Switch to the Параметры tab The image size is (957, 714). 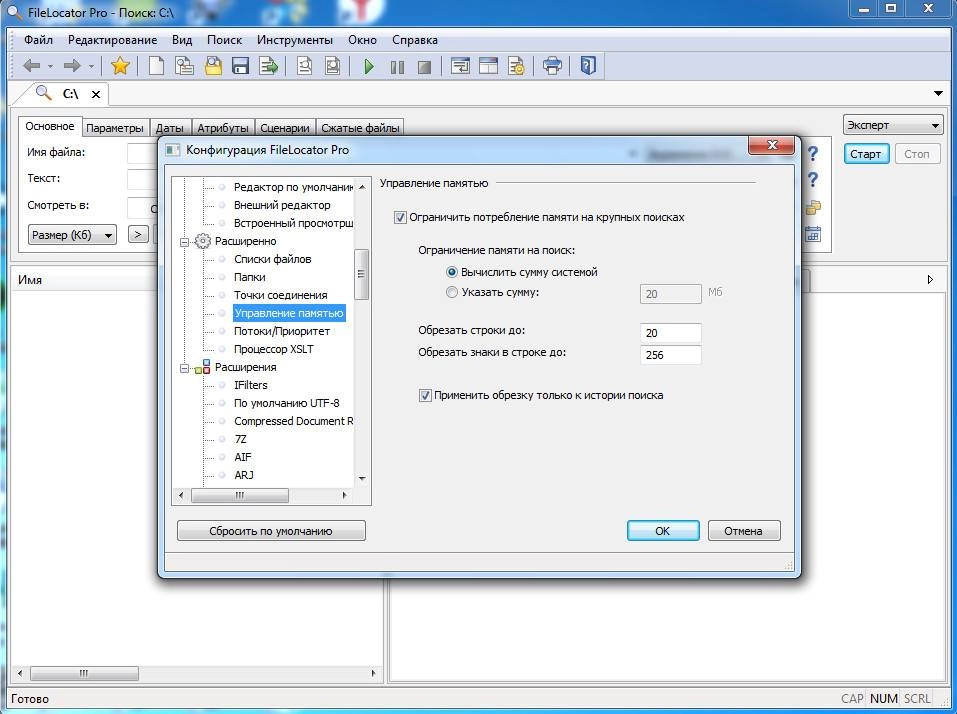point(115,128)
